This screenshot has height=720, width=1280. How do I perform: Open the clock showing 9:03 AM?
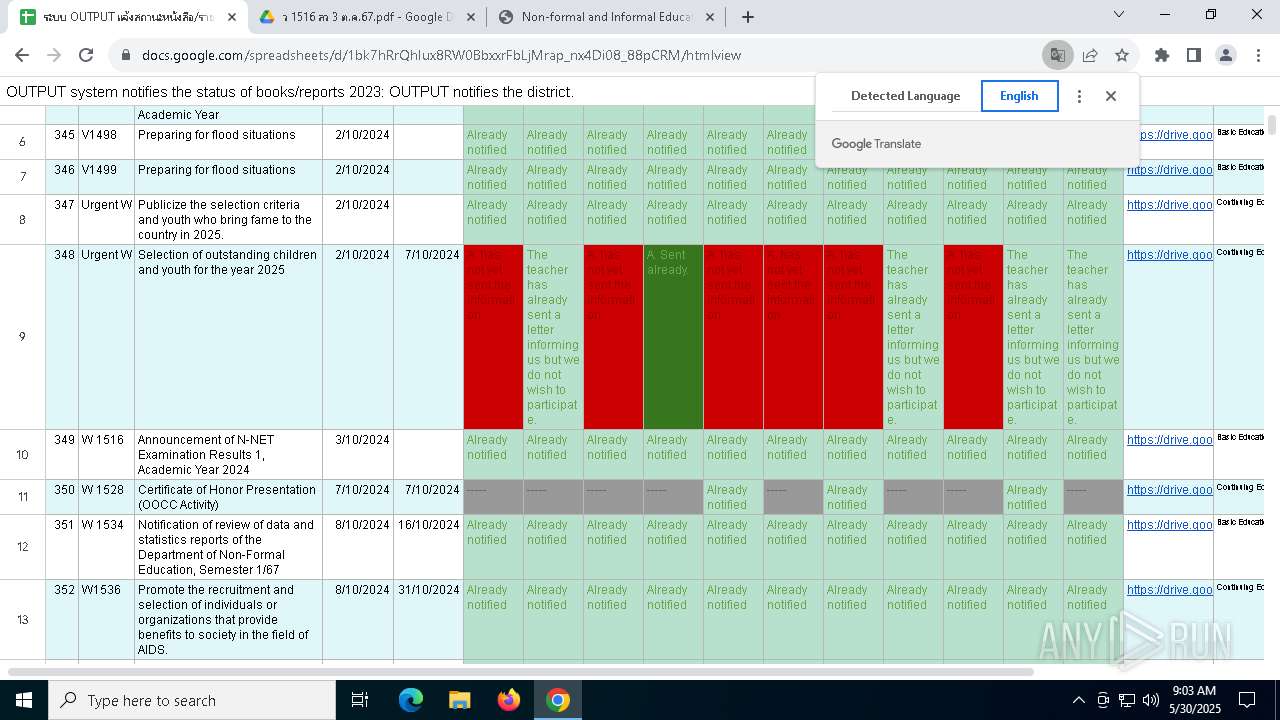point(1196,700)
